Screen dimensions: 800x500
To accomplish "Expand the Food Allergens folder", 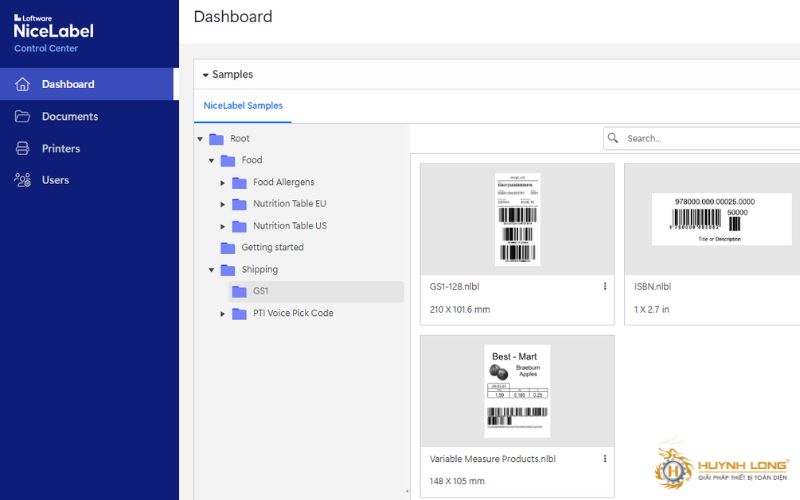I will [x=223, y=182].
